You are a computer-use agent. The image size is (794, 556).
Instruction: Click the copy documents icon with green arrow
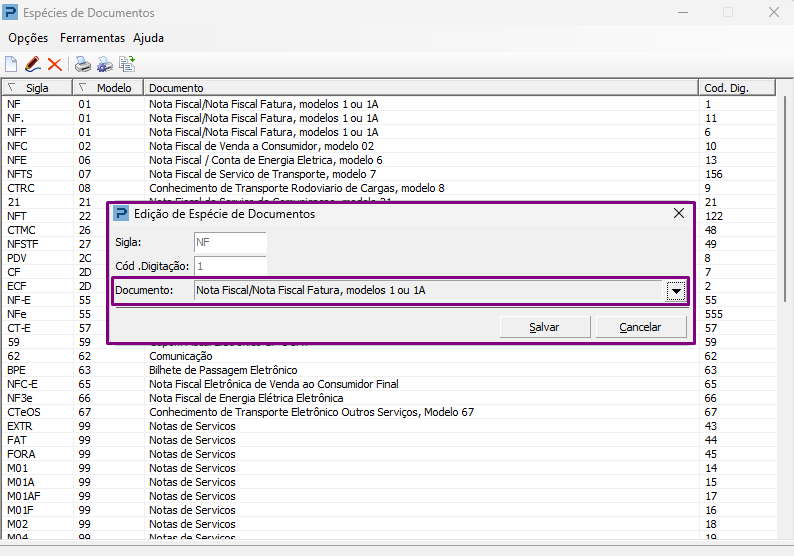click(127, 64)
